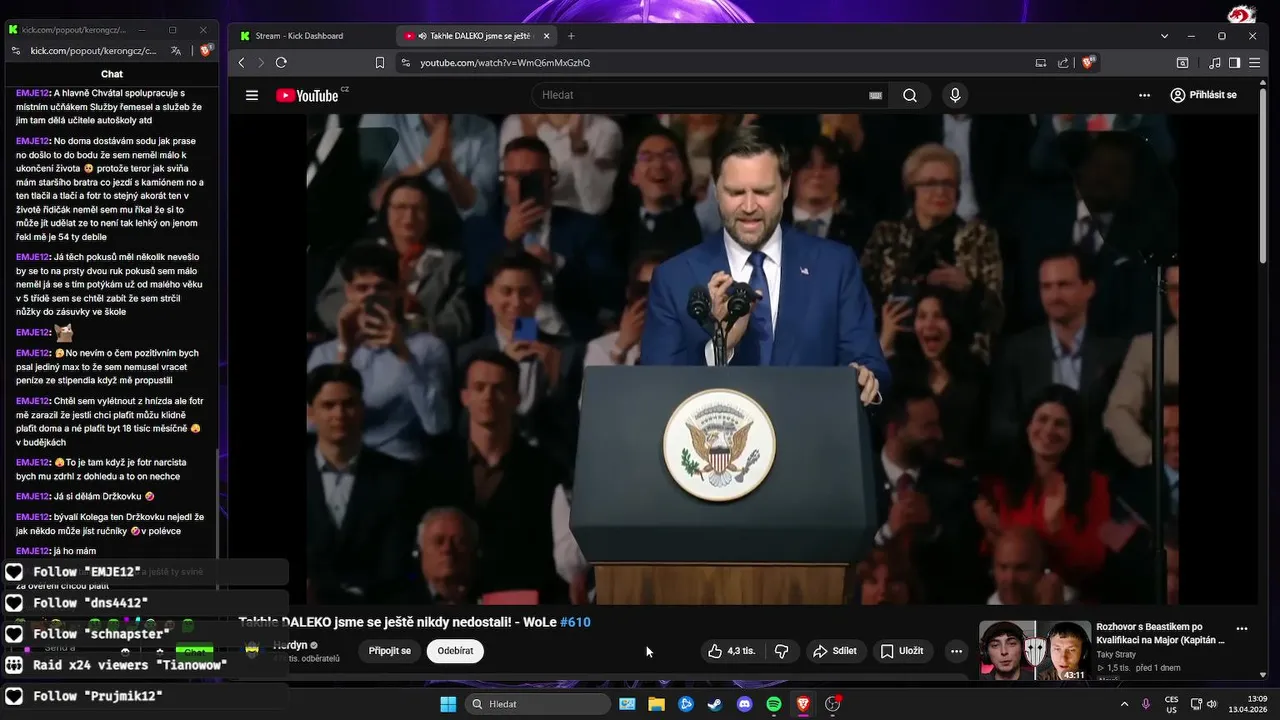Image resolution: width=1280 pixels, height=720 pixels.
Task: Save the video with Uložit
Action: [x=902, y=651]
